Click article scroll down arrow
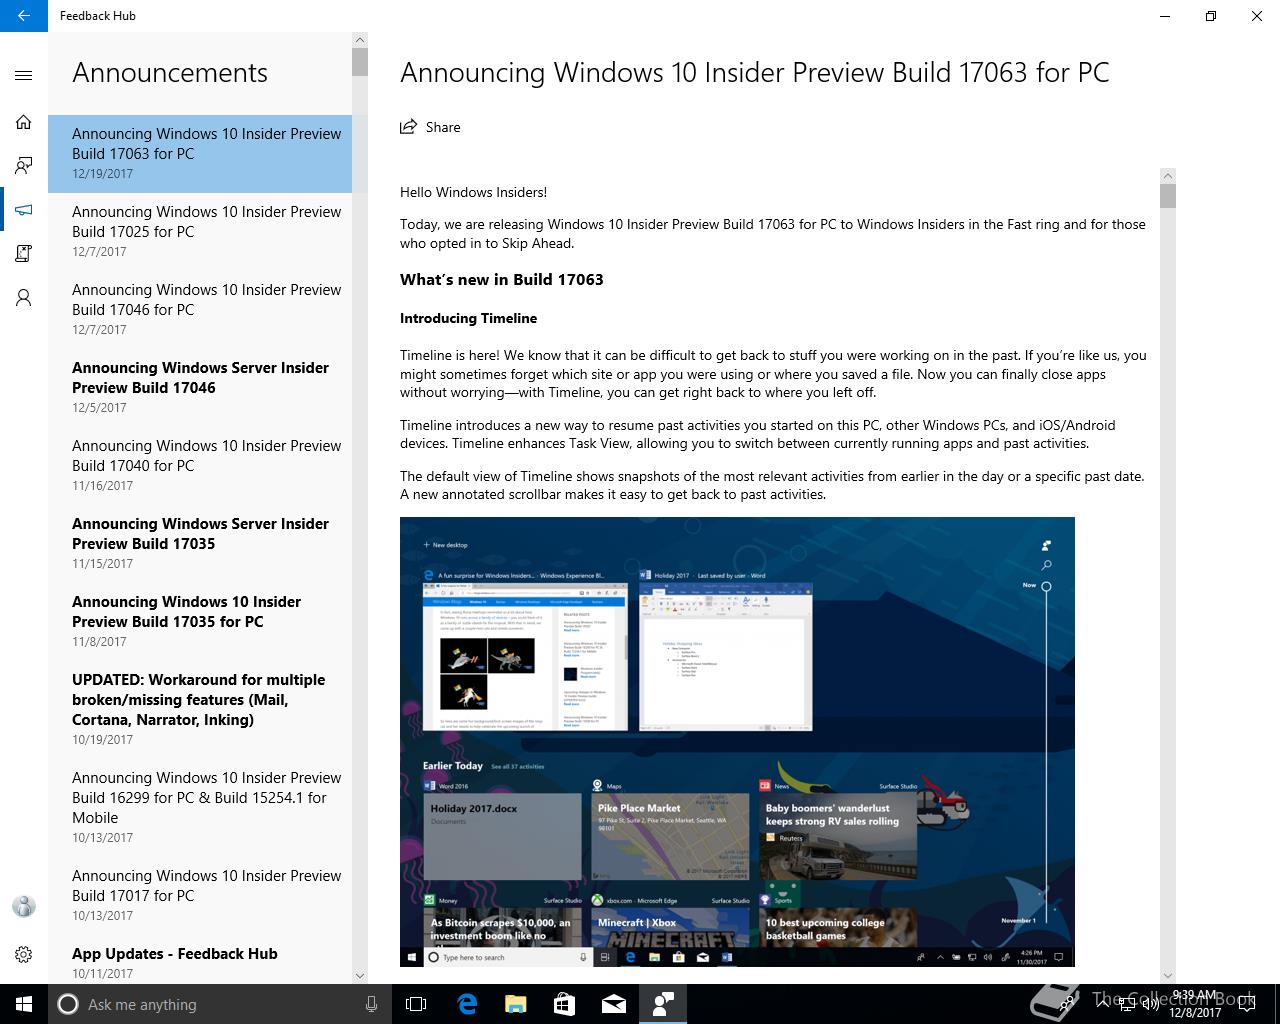The image size is (1280, 1024). pos(1168,976)
